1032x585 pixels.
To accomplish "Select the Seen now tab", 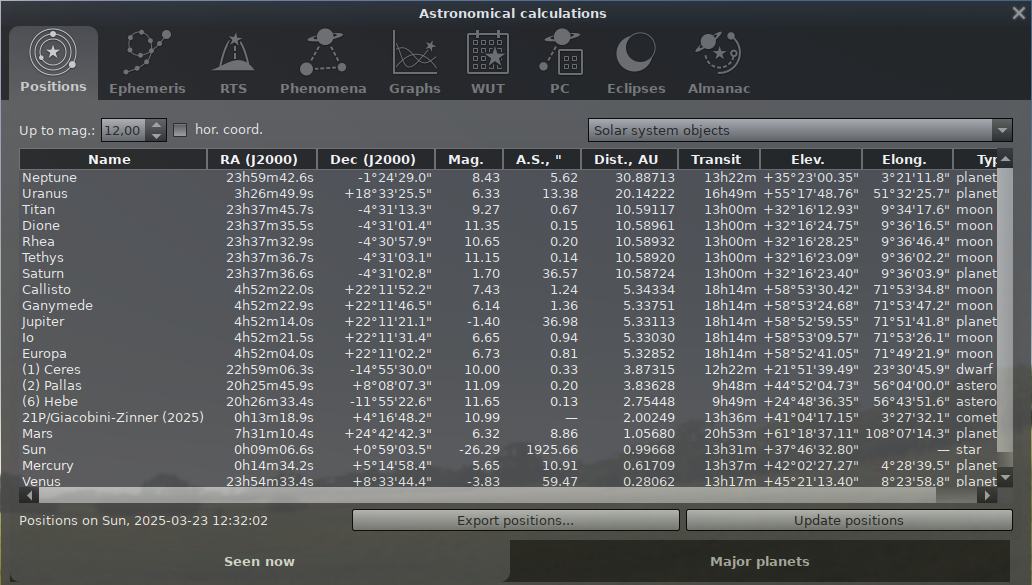I will [x=259, y=561].
